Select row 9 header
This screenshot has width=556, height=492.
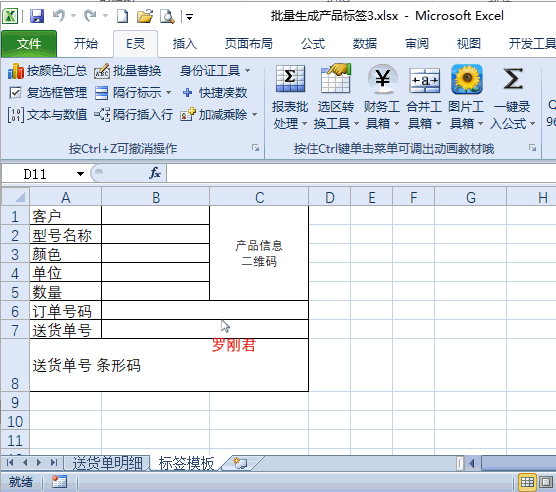[x=15, y=402]
